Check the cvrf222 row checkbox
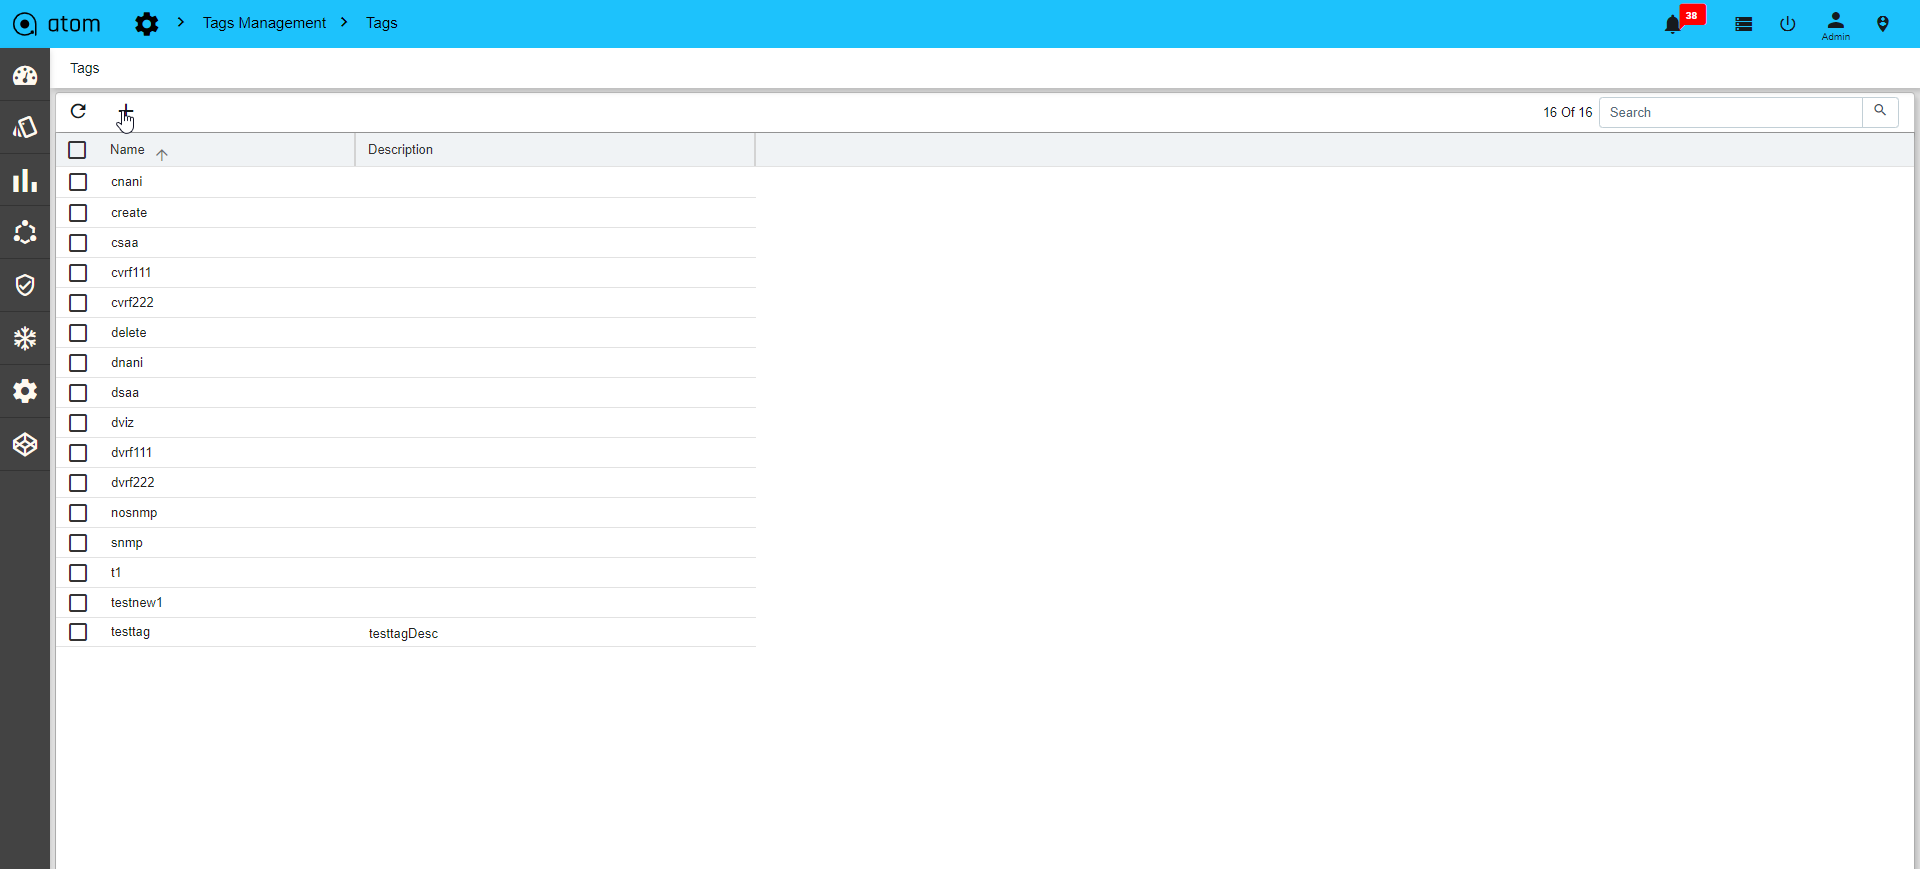This screenshot has height=869, width=1920. [78, 303]
